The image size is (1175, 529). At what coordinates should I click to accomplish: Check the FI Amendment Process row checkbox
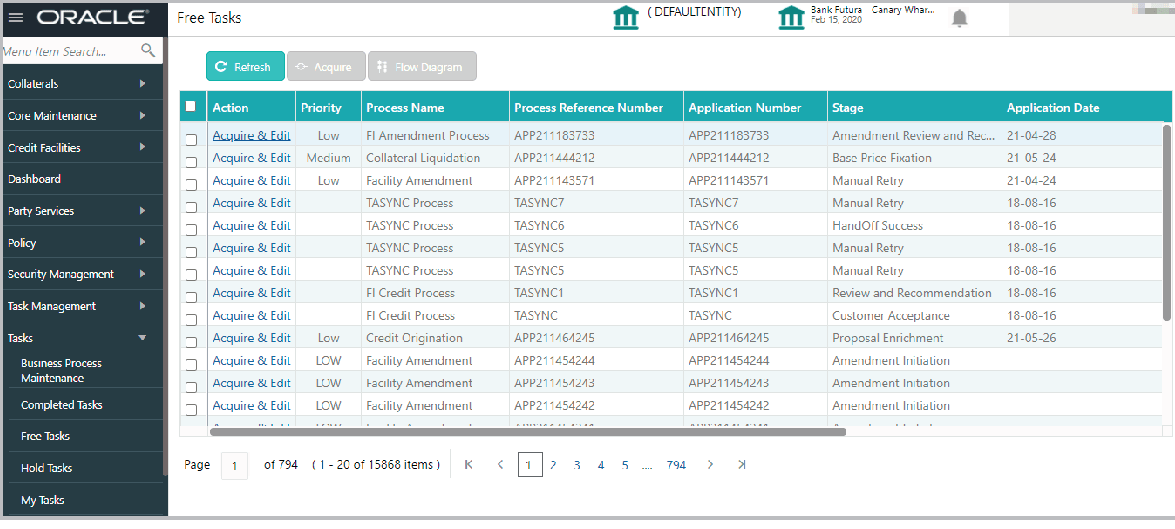(191, 139)
